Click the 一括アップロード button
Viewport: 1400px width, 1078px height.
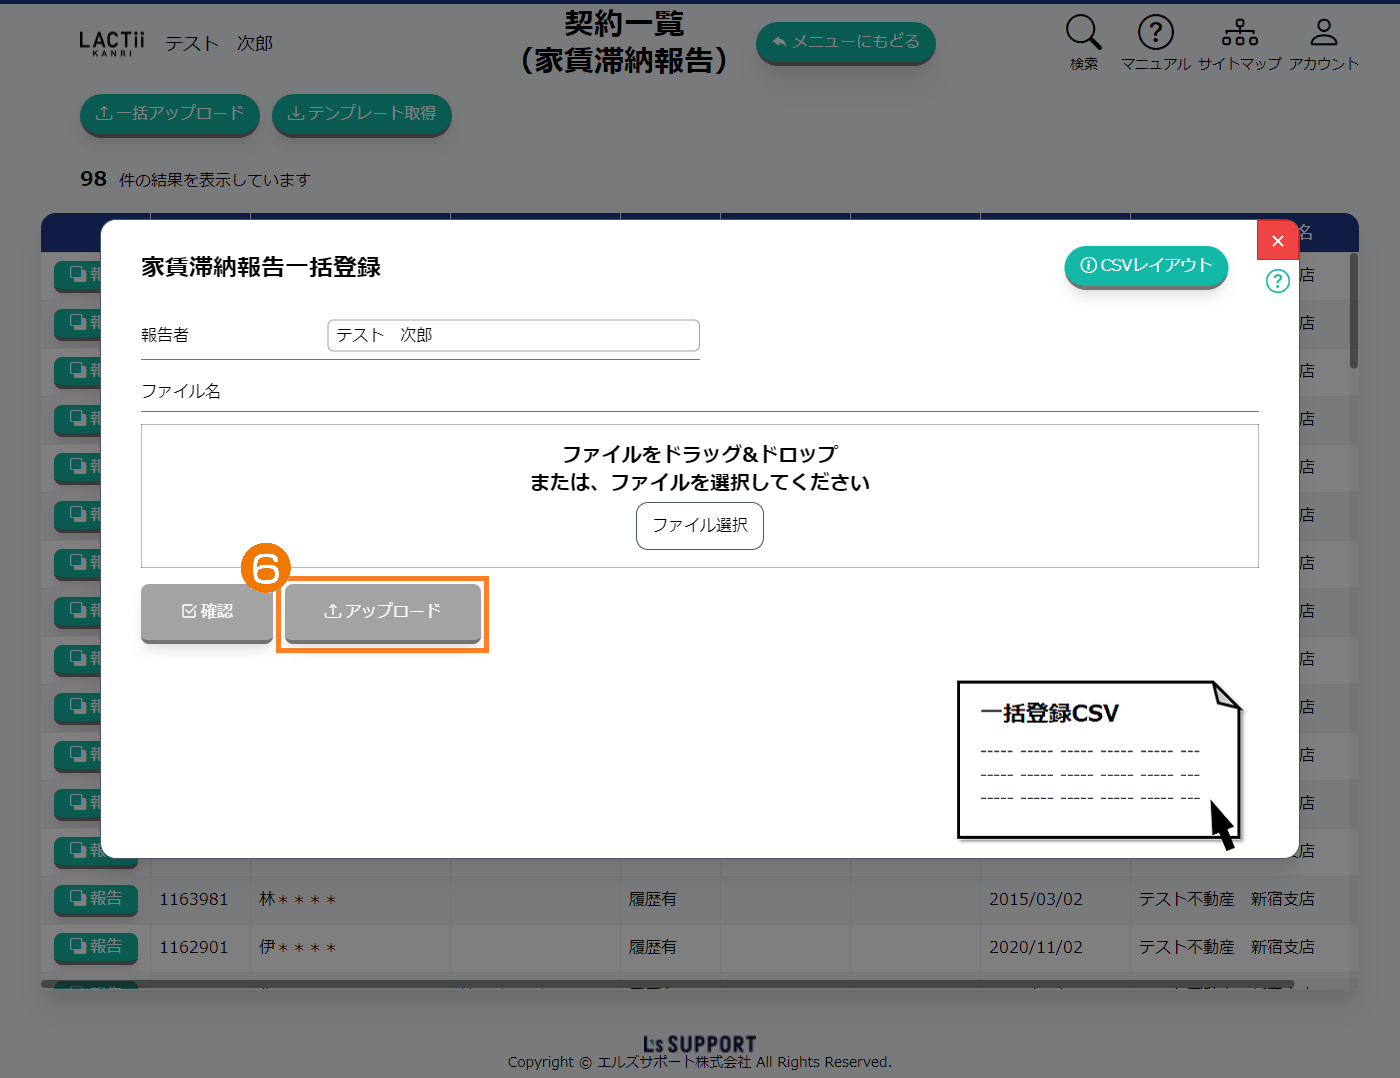[x=169, y=114]
